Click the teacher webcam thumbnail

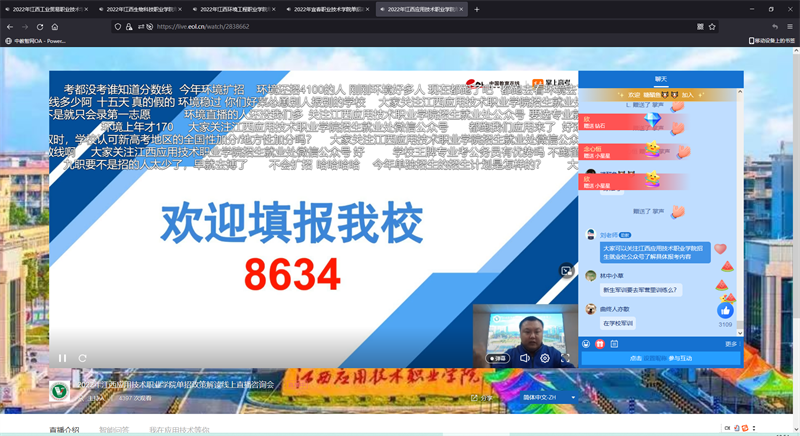[525, 336]
